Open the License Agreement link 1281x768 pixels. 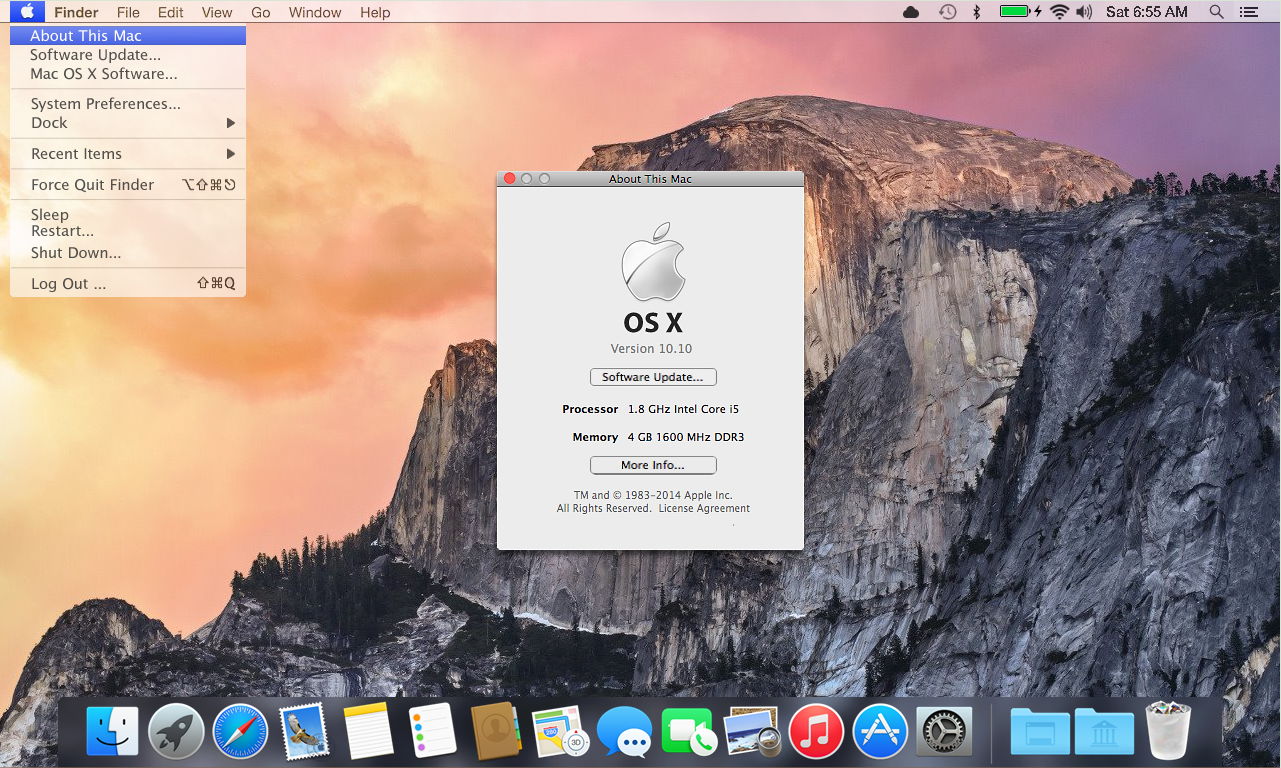point(704,509)
